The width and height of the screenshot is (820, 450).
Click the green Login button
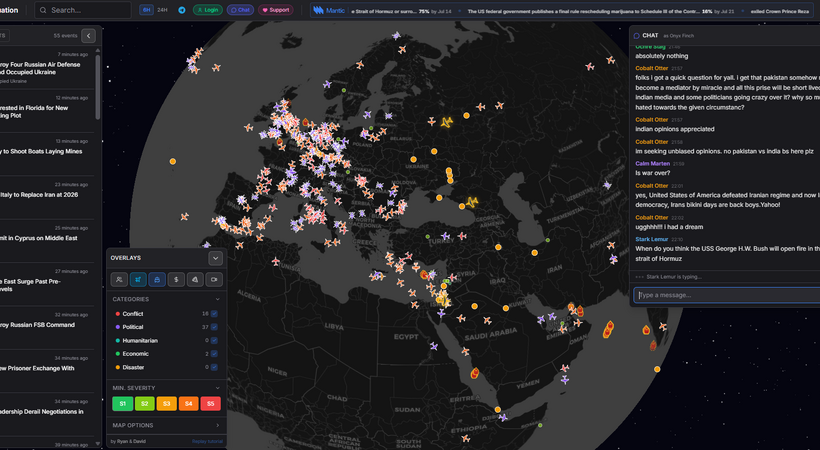207,10
